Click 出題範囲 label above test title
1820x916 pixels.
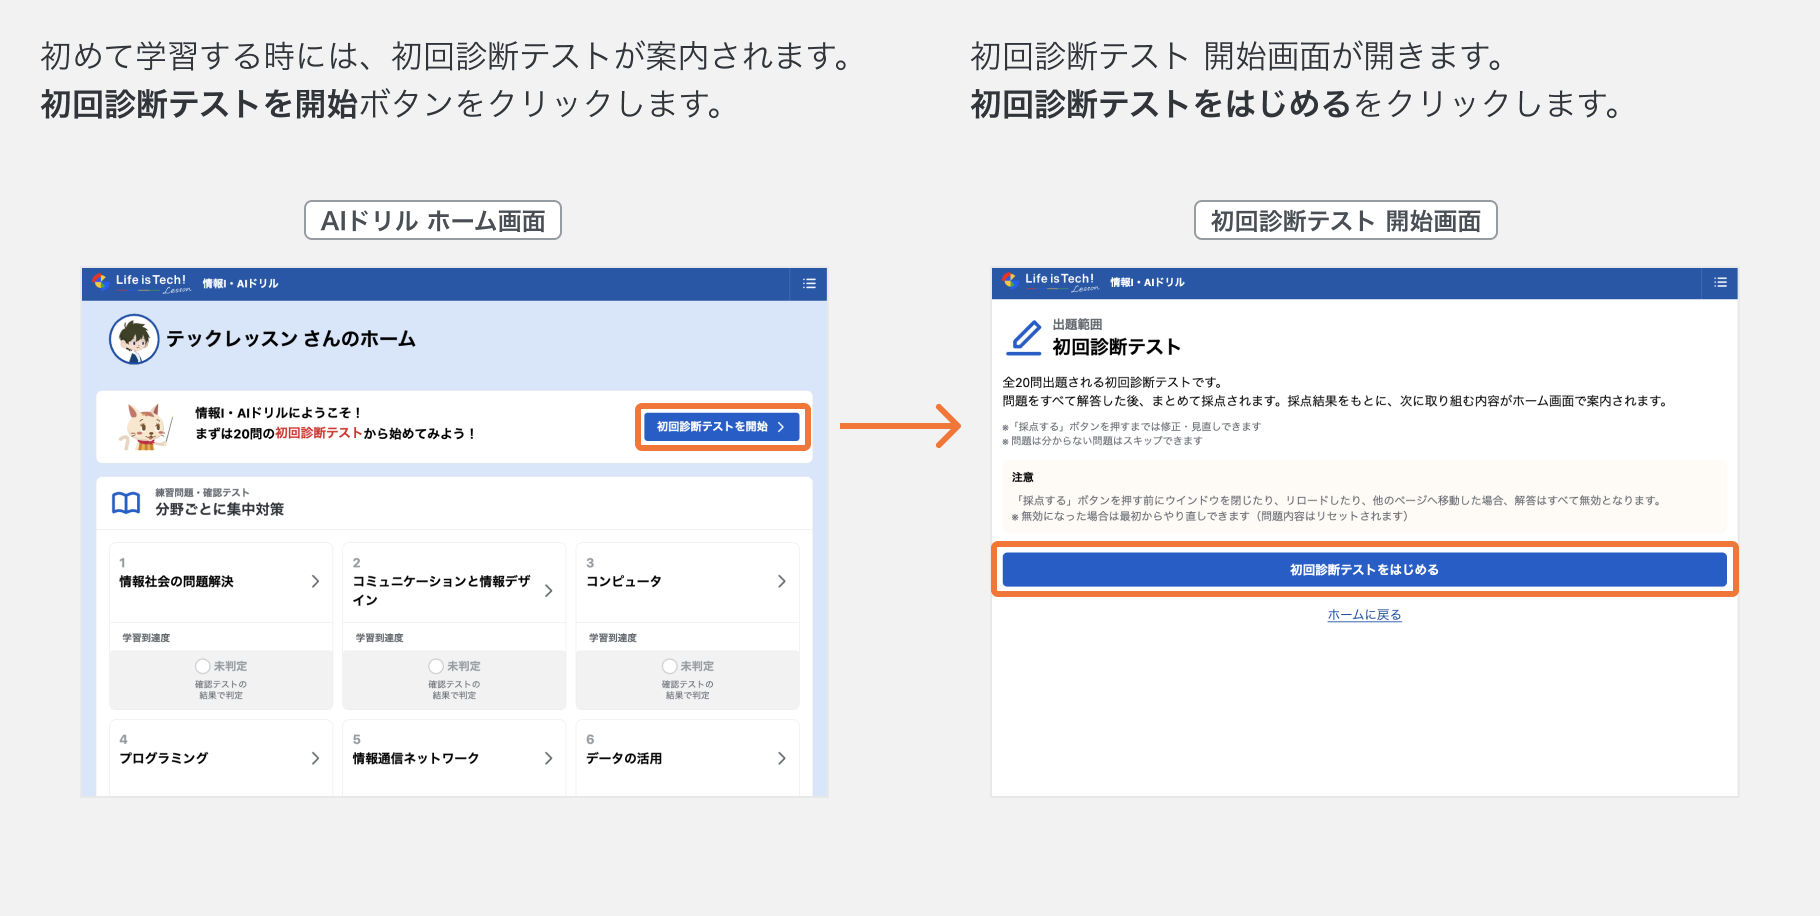click(x=1077, y=325)
